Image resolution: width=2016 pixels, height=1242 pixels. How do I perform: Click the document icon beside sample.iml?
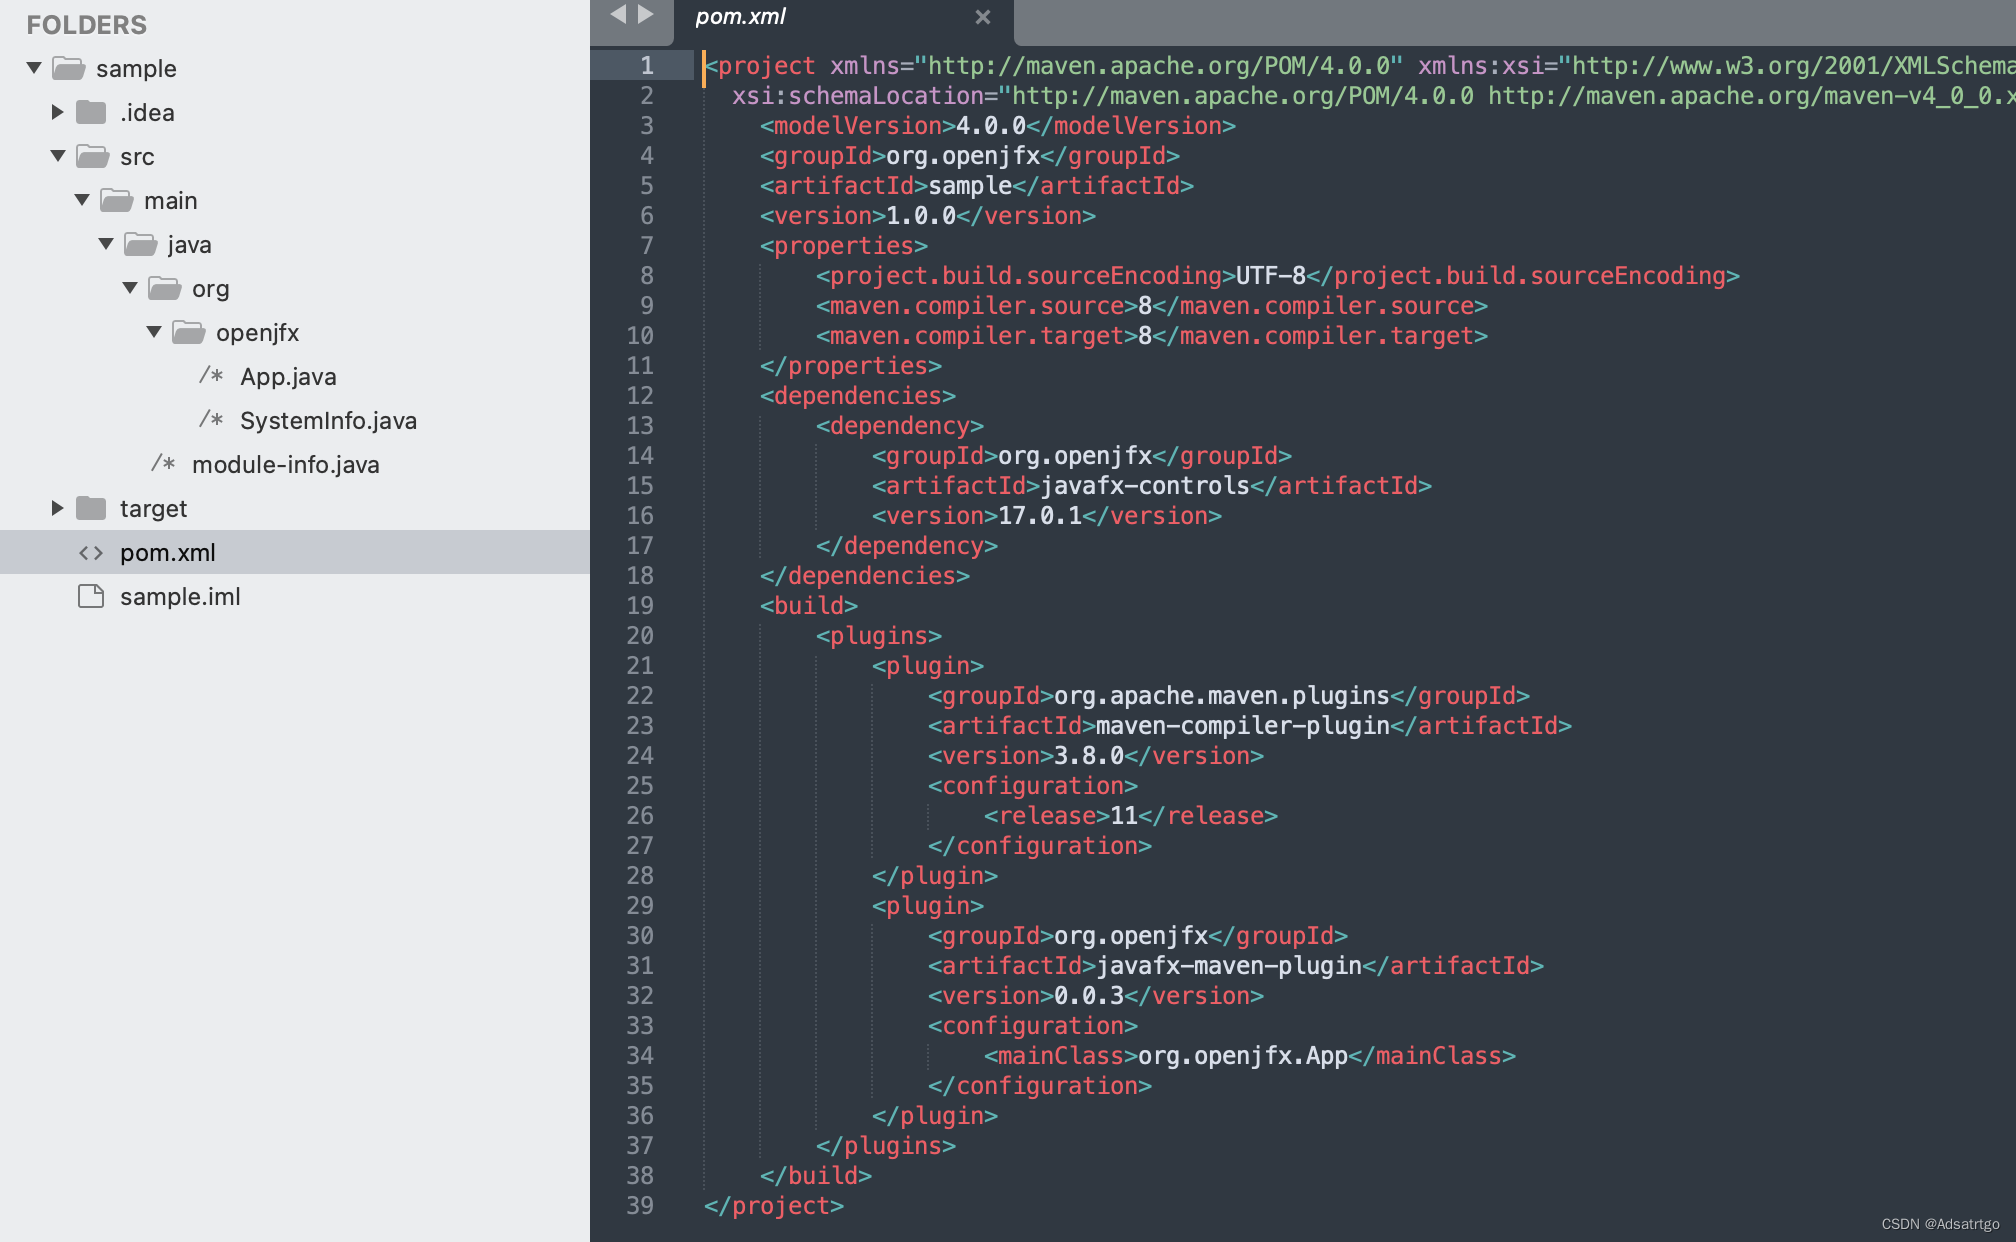click(x=91, y=597)
